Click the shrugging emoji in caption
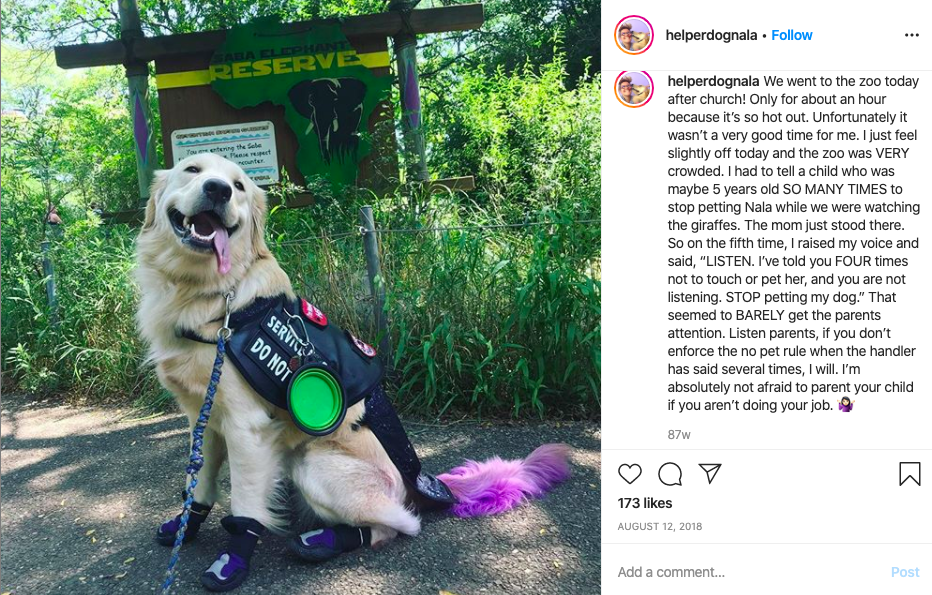Screen dimensions: 932x595 click(x=845, y=405)
